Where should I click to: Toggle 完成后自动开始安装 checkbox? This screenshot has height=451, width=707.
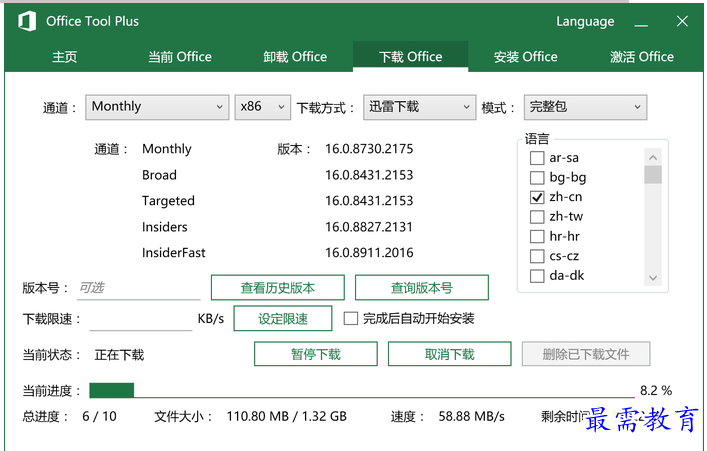point(350,318)
